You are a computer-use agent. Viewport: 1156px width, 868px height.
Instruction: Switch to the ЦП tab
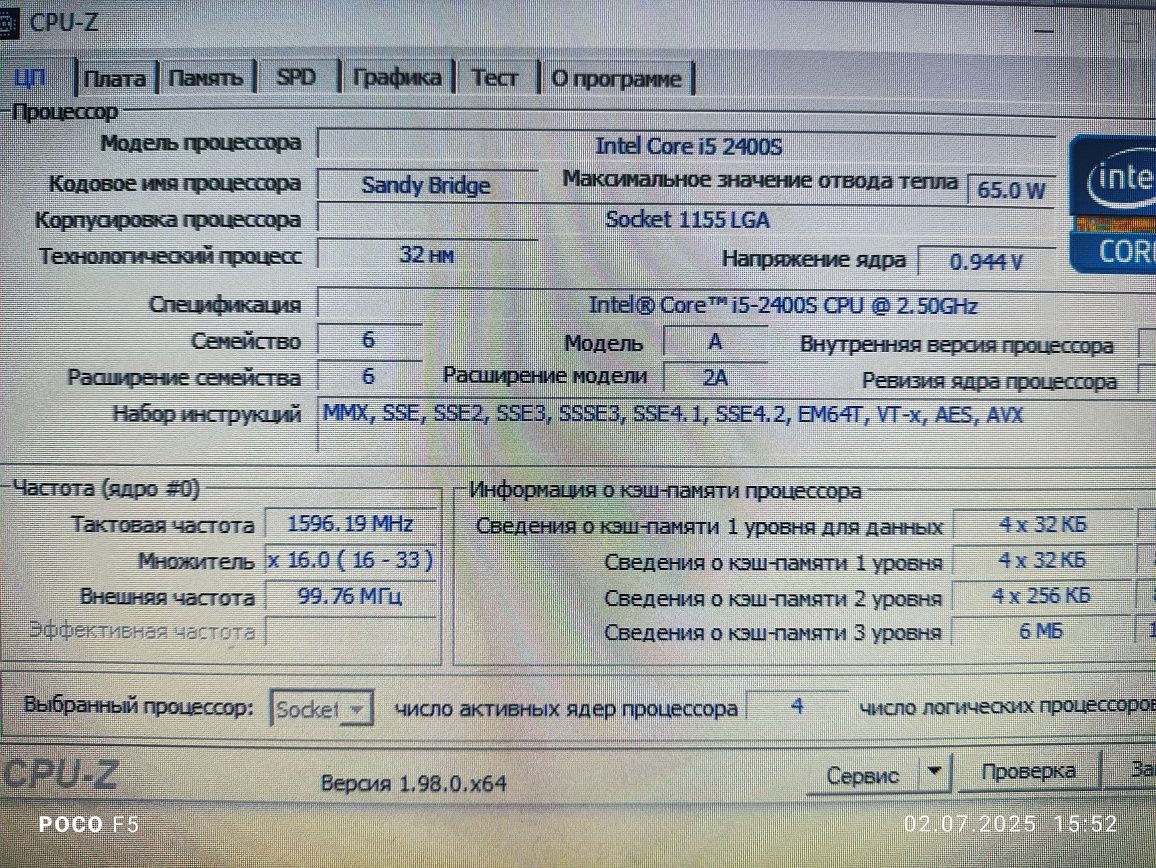coord(31,77)
